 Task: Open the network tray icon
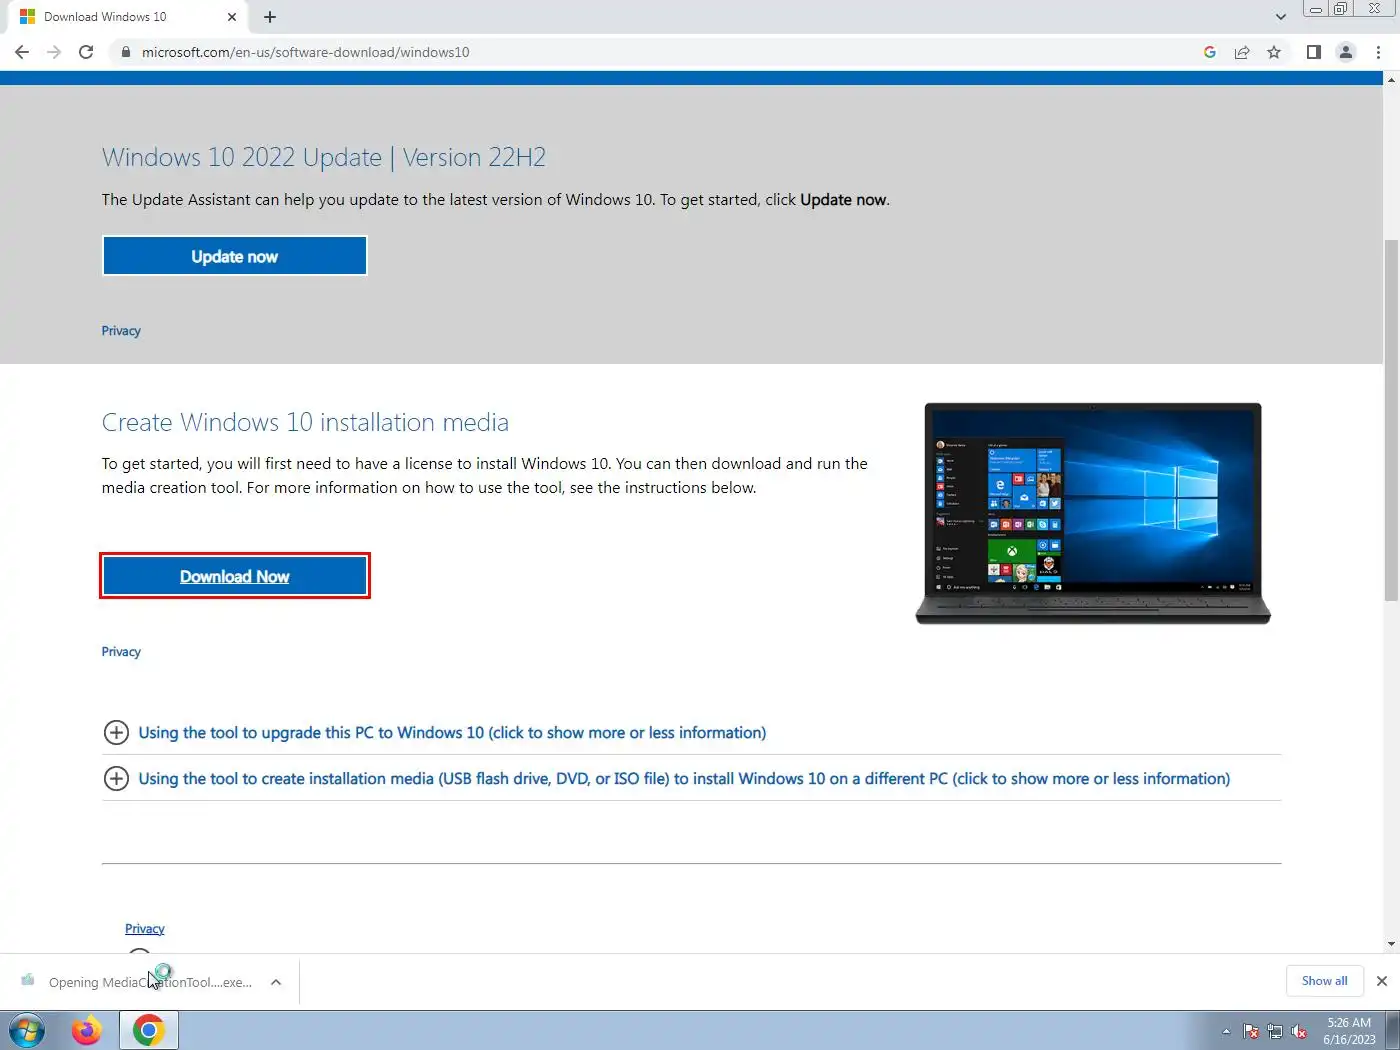(x=1275, y=1031)
